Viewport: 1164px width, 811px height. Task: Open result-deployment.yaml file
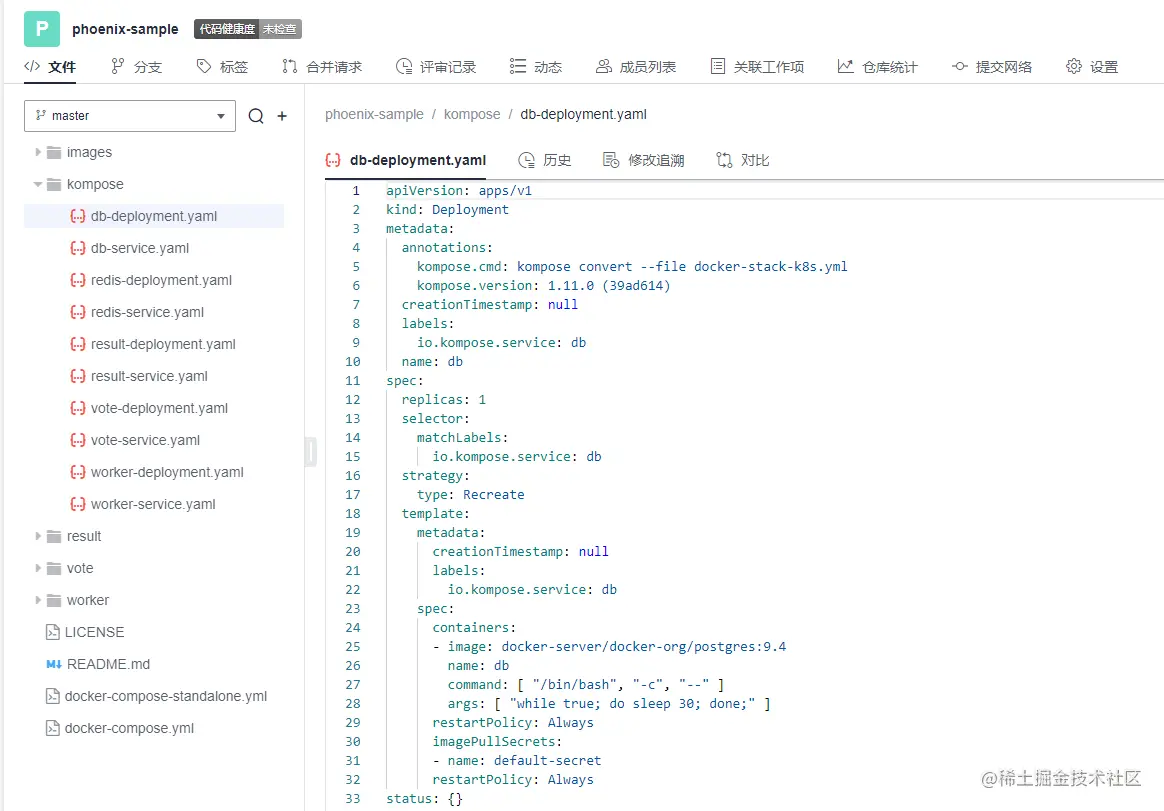point(163,344)
